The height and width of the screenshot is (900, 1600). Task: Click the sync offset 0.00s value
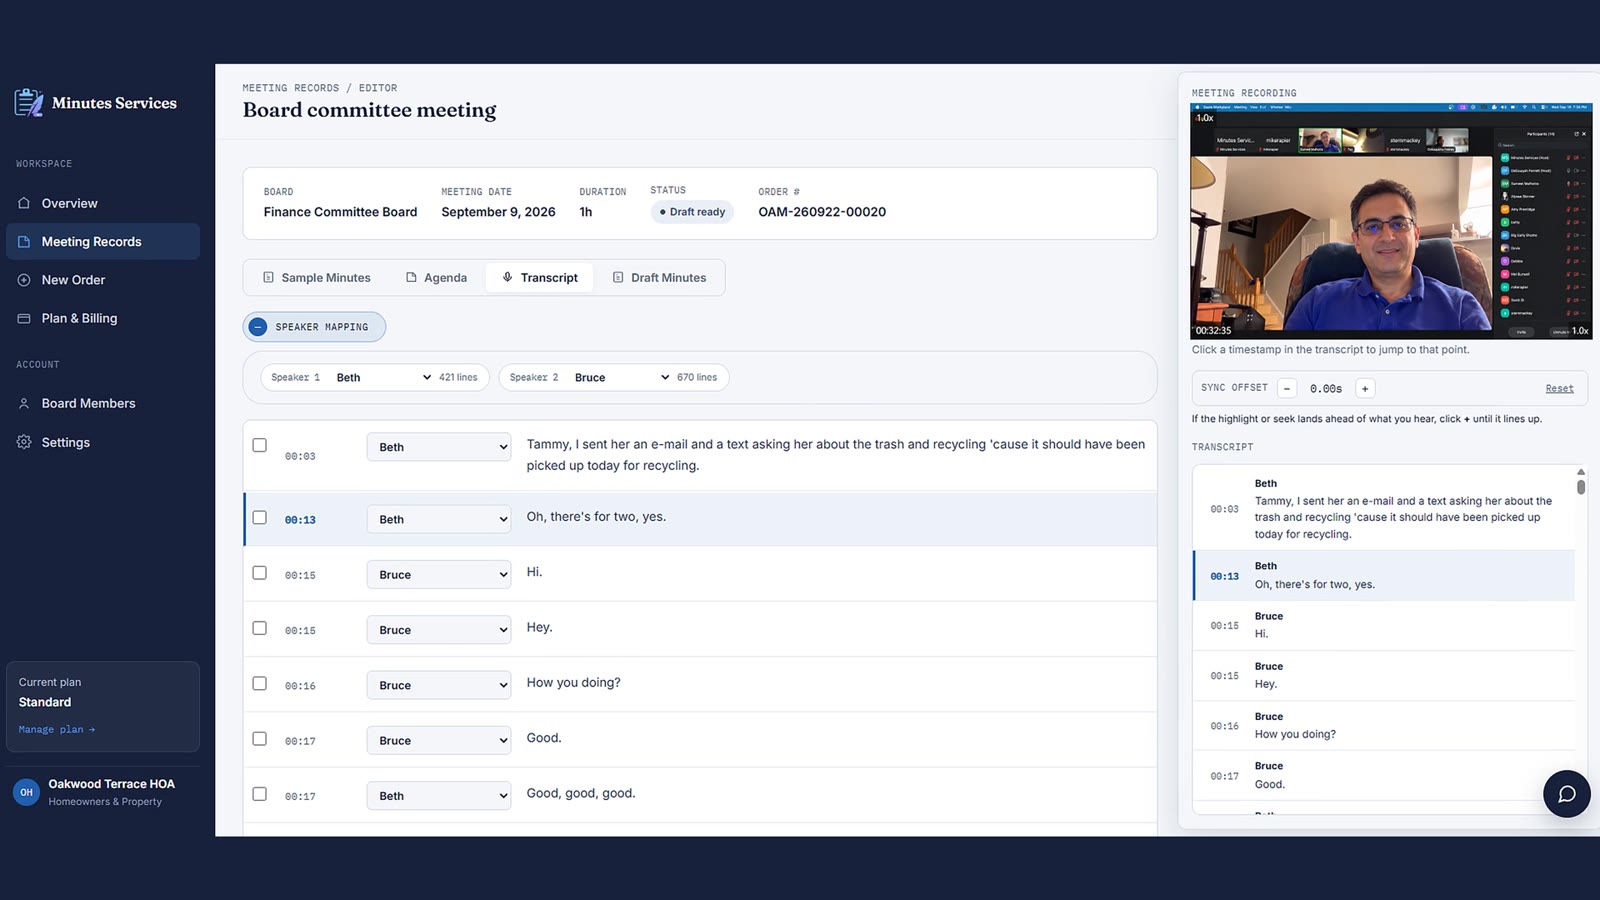(x=1326, y=389)
